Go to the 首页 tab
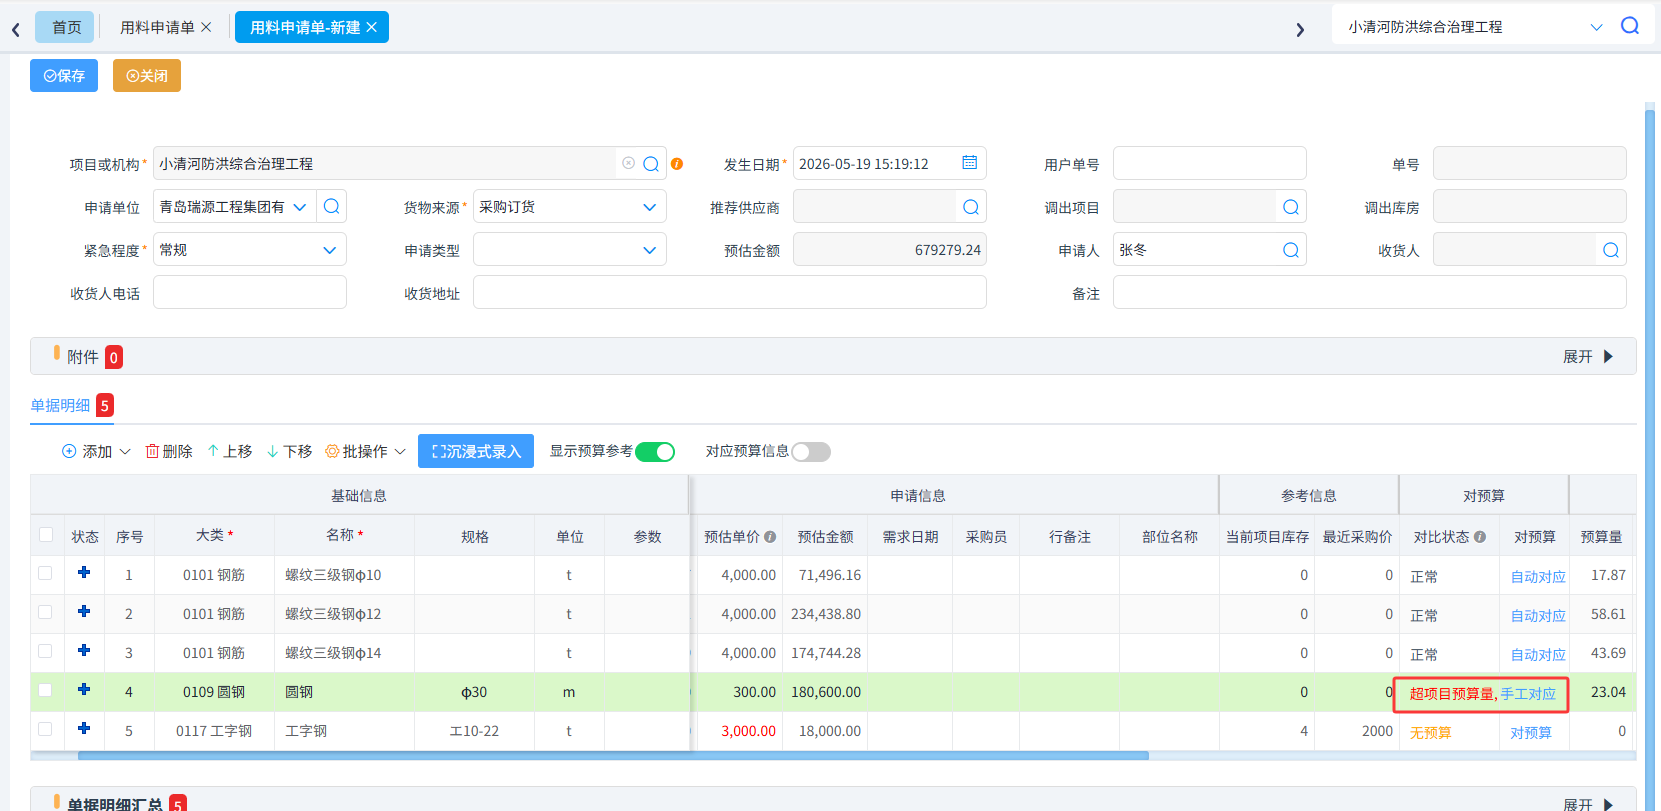1661x811 pixels. [x=66, y=27]
